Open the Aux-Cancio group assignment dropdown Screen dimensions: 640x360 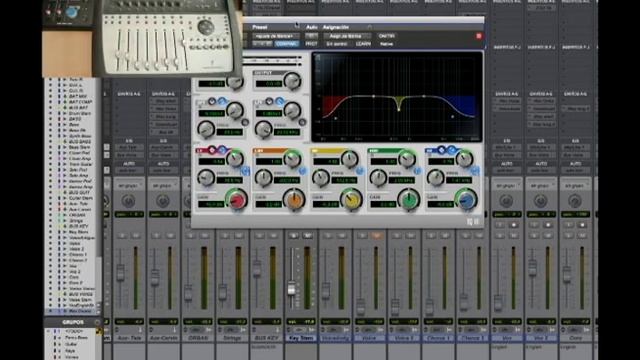[x=162, y=185]
